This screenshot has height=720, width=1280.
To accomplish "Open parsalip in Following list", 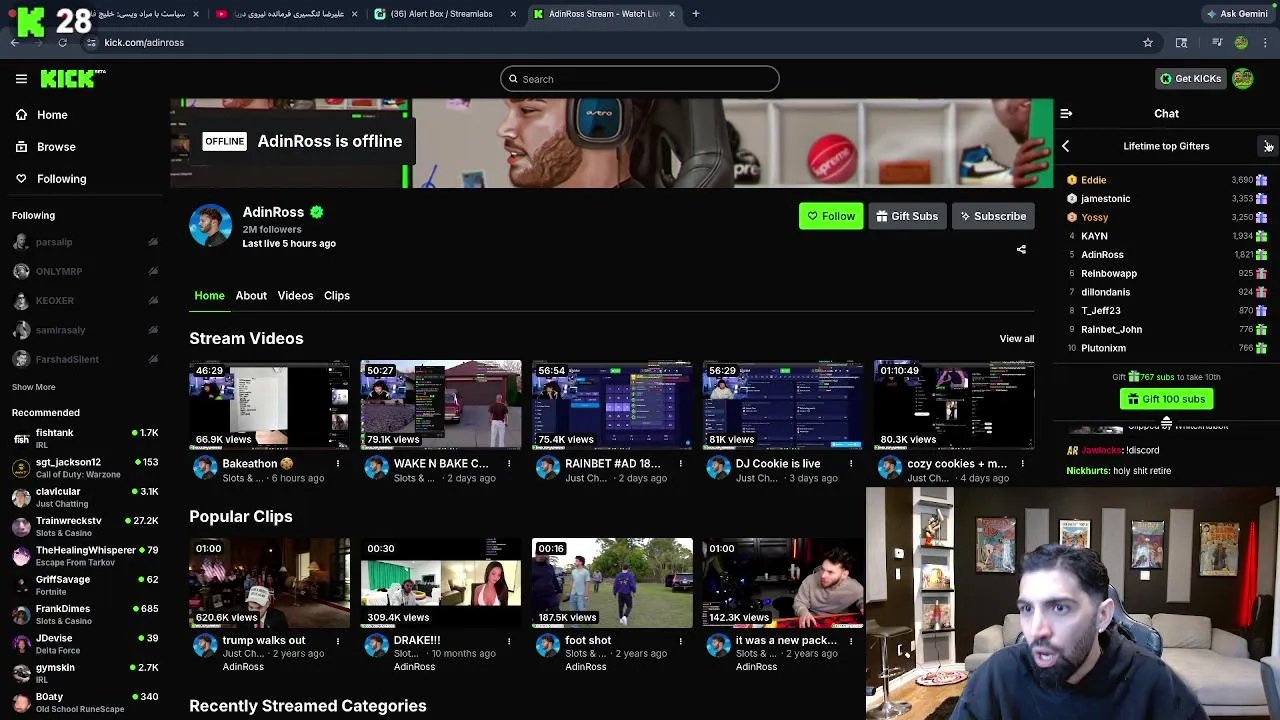I will [85, 242].
